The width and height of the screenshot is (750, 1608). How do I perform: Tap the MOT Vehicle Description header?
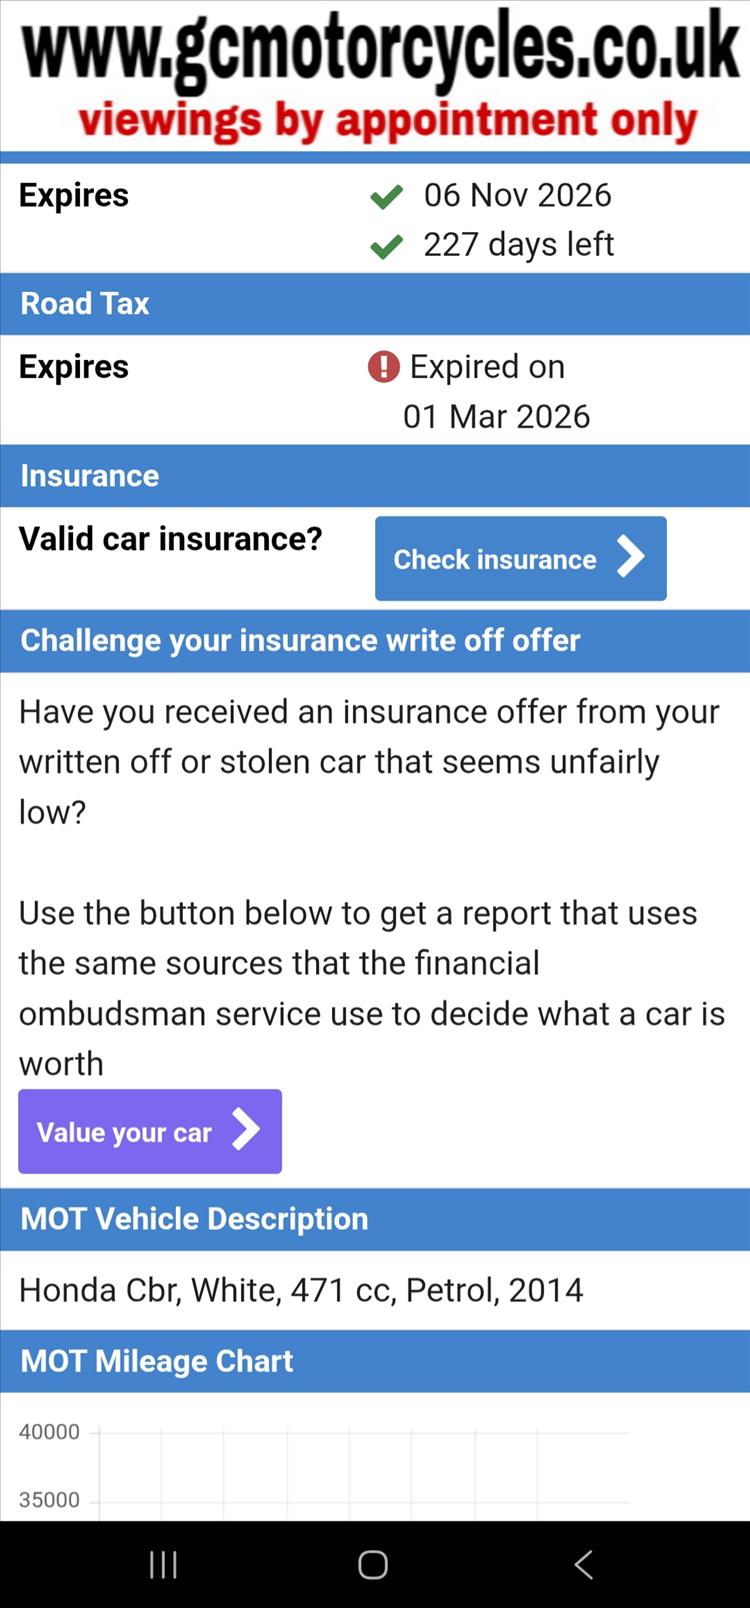click(x=375, y=1219)
